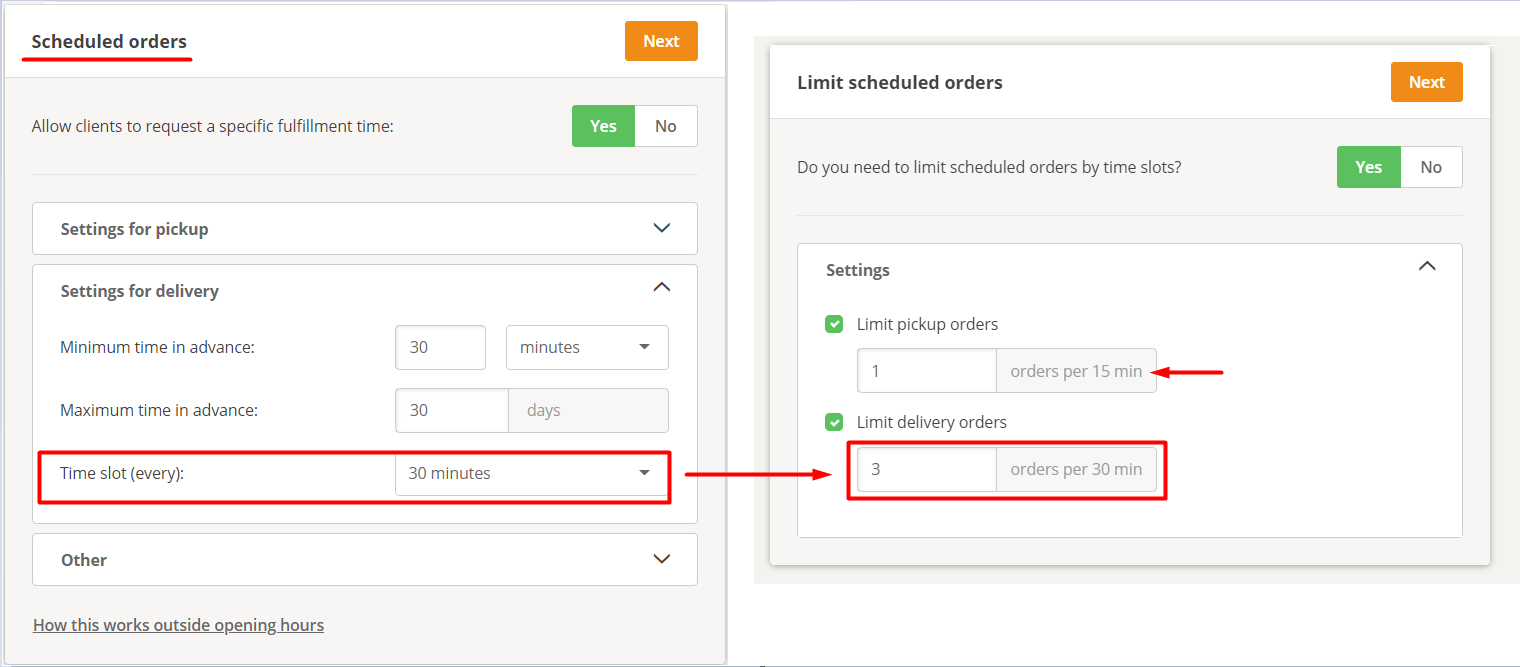Screen dimensions: 1520x667
Task: Click Next in Scheduled orders panel
Action: [x=661, y=41]
